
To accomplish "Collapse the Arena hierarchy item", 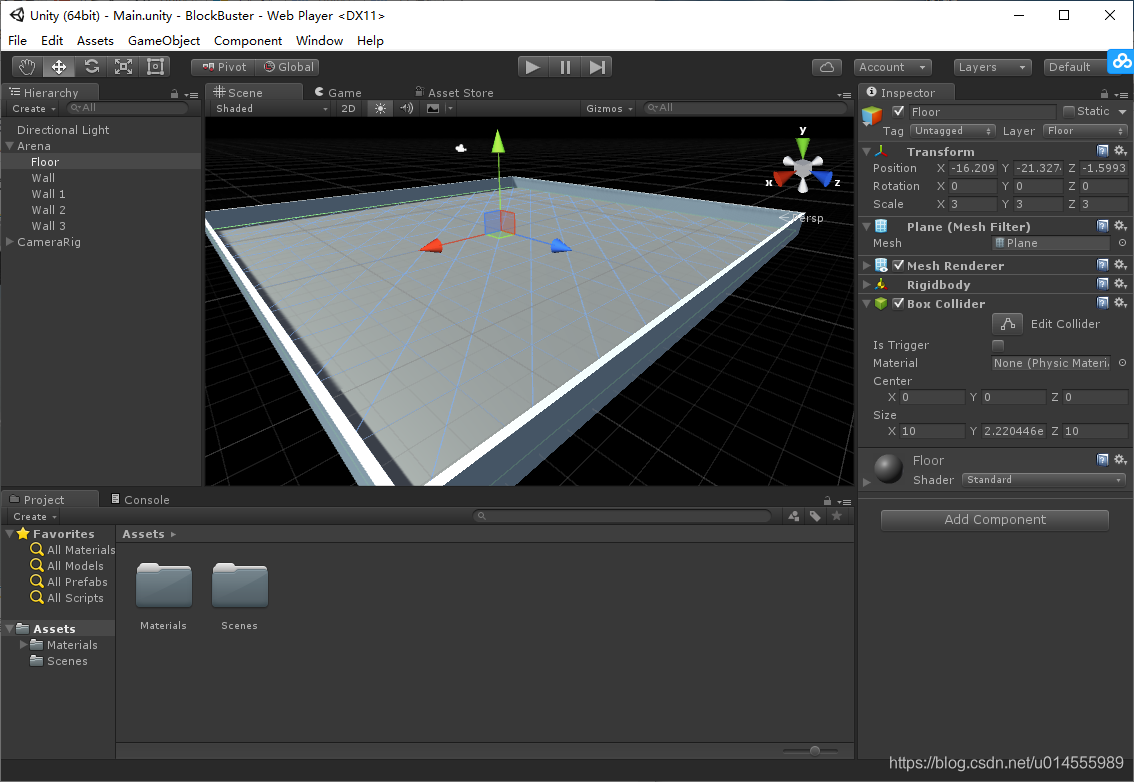I will click(x=9, y=145).
